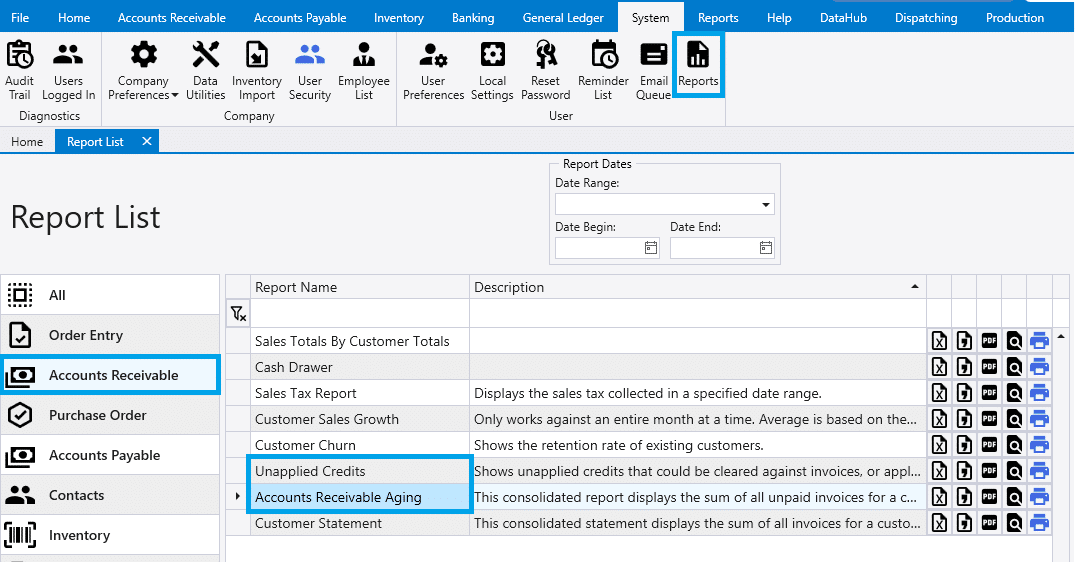Image resolution: width=1075 pixels, height=563 pixels.
Task: Export Unapplied Credits report as PDF
Action: coord(989,471)
